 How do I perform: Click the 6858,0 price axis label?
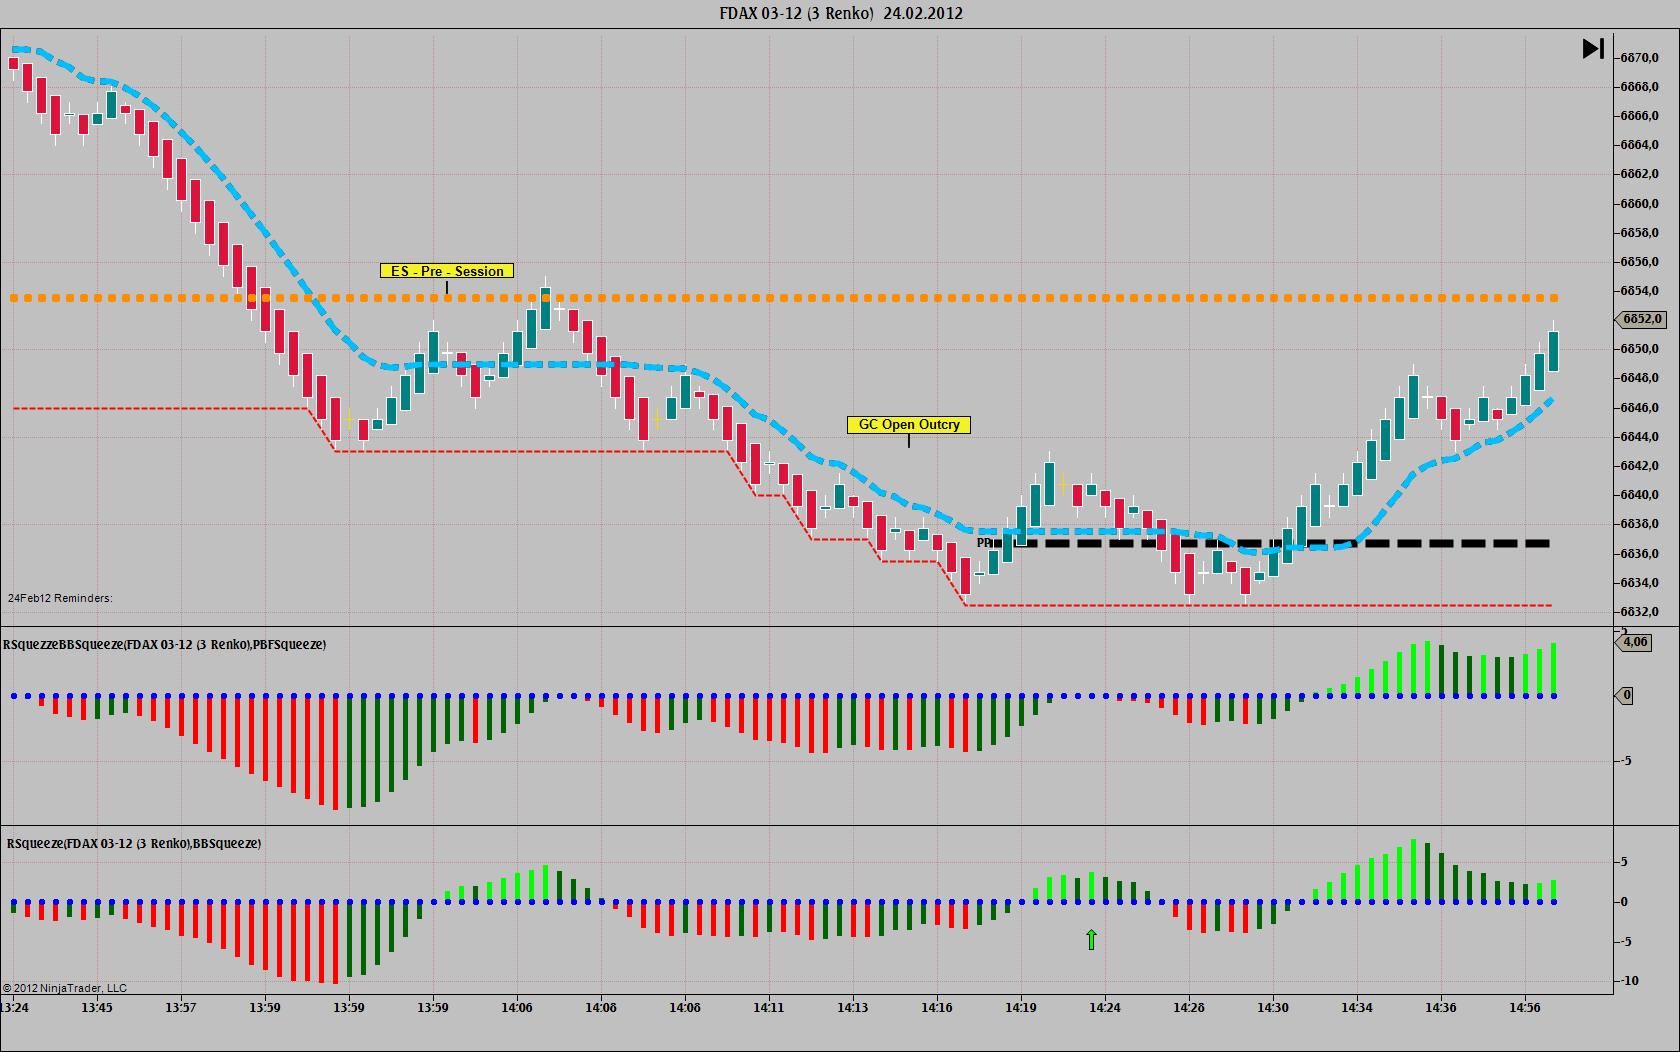tap(1639, 233)
